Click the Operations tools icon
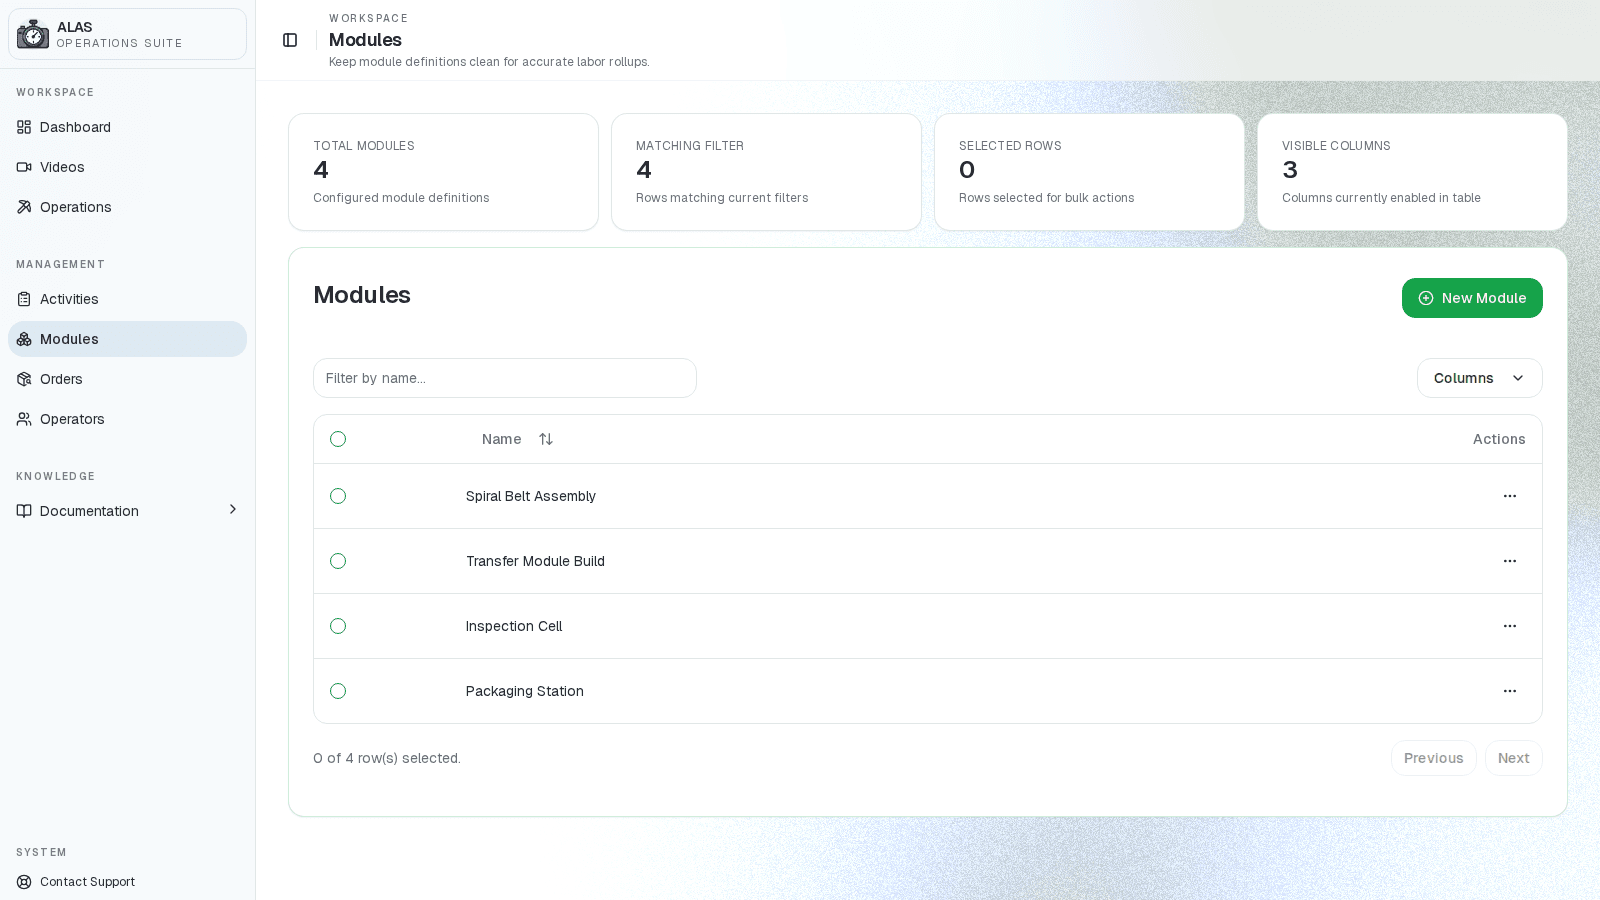 (x=24, y=207)
